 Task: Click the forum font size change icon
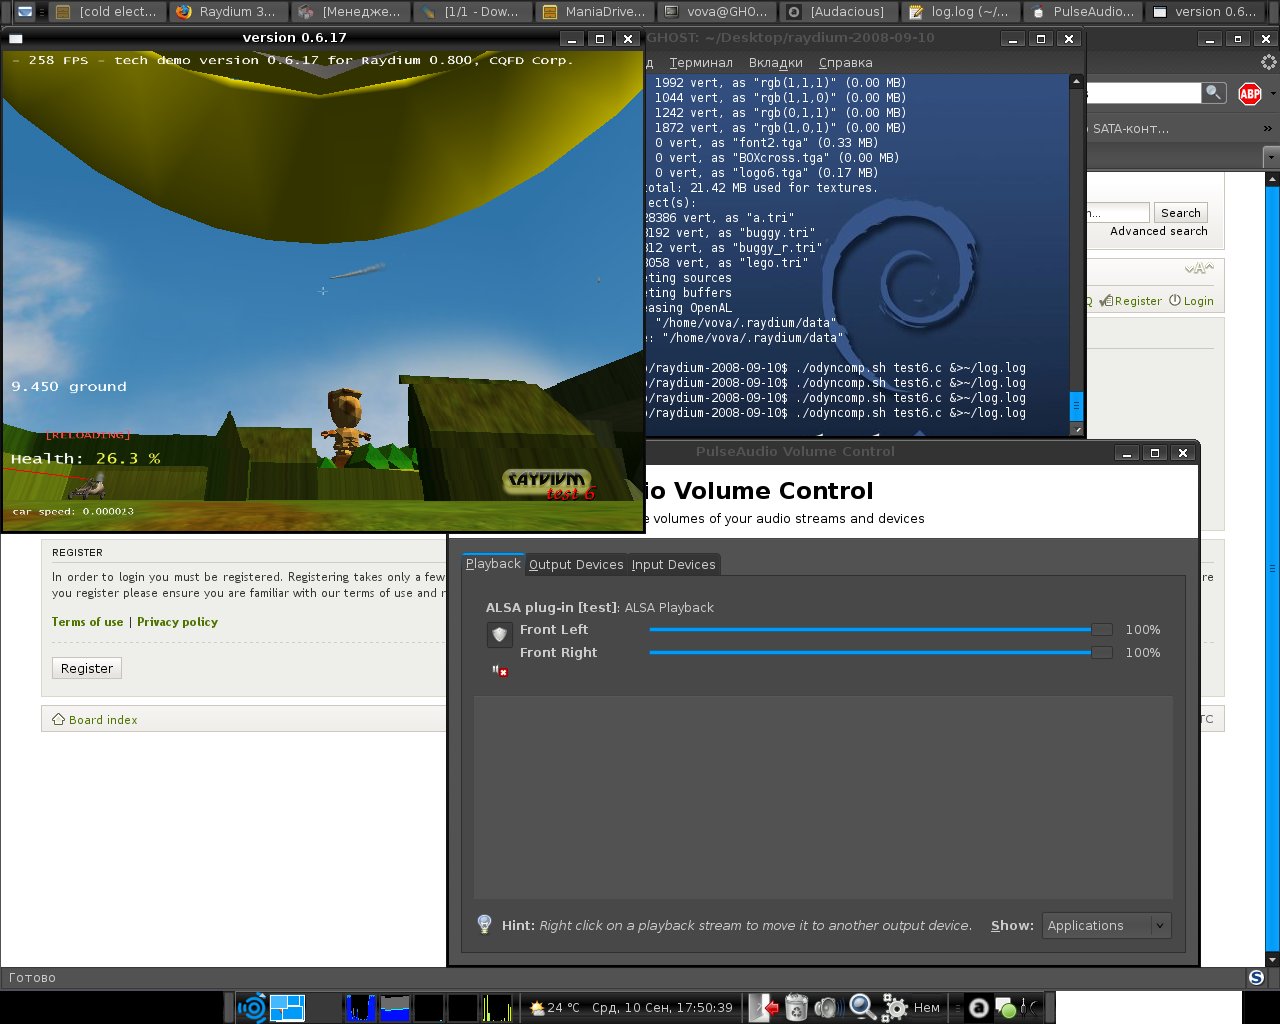pos(1199,269)
